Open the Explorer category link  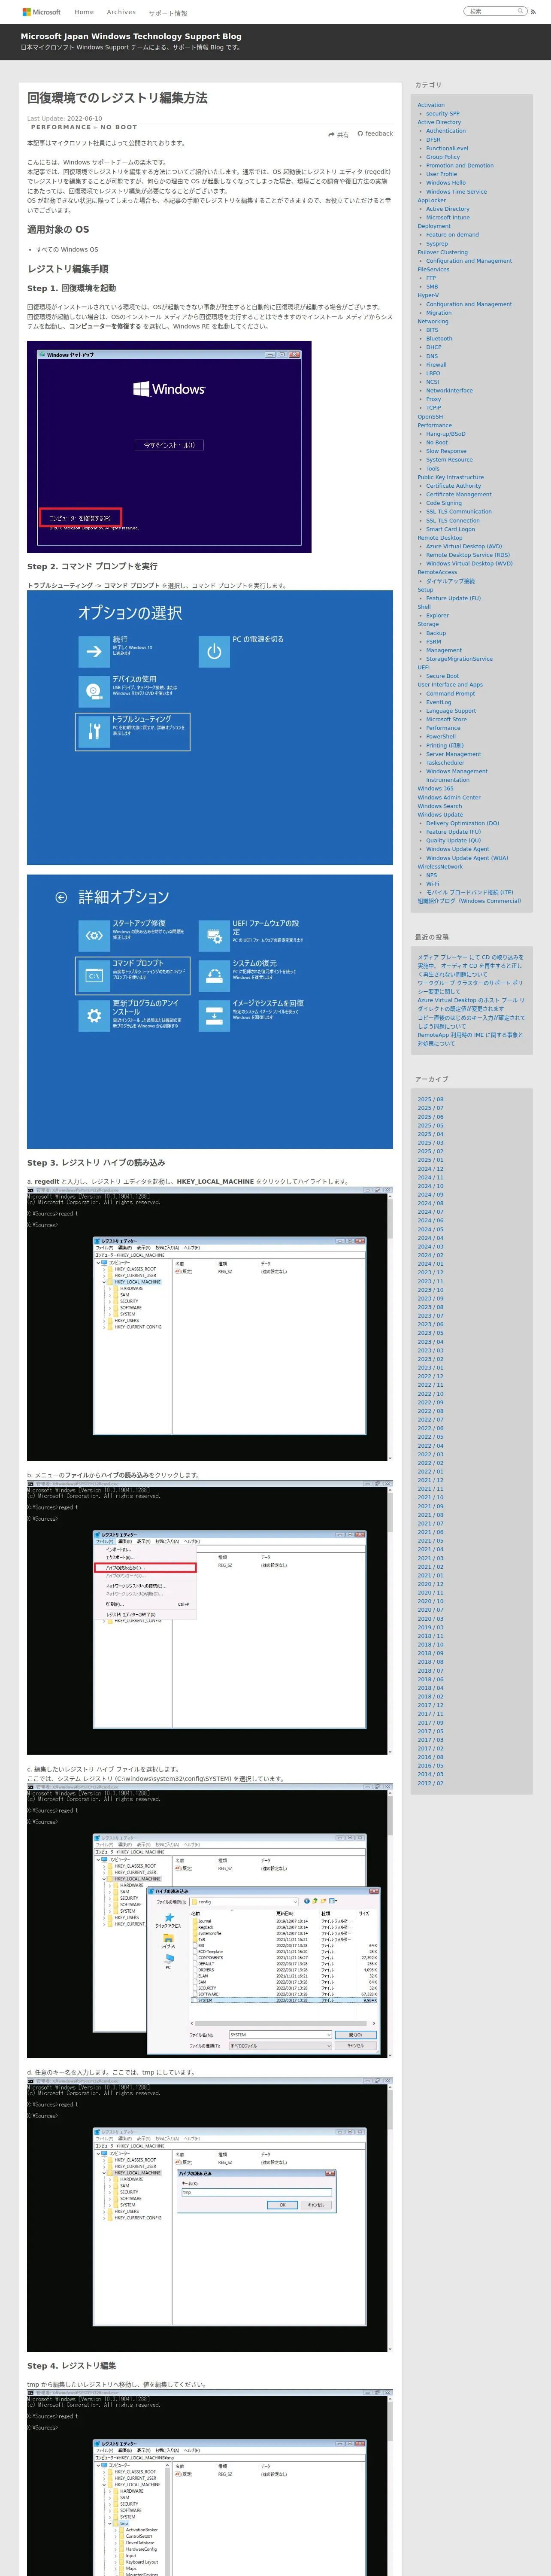pyautogui.click(x=437, y=616)
